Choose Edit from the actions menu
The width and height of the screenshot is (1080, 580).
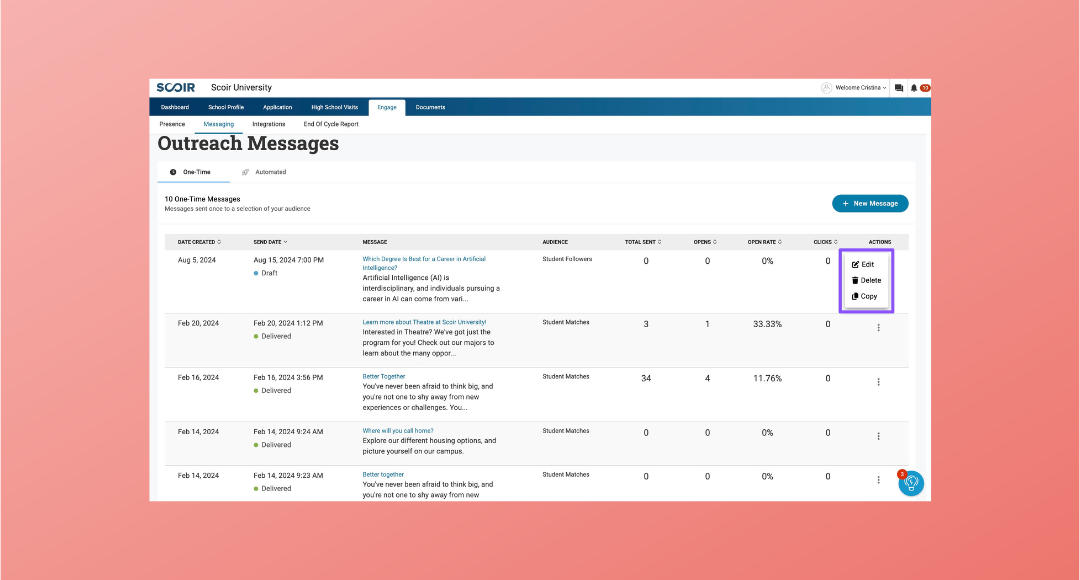coord(863,265)
